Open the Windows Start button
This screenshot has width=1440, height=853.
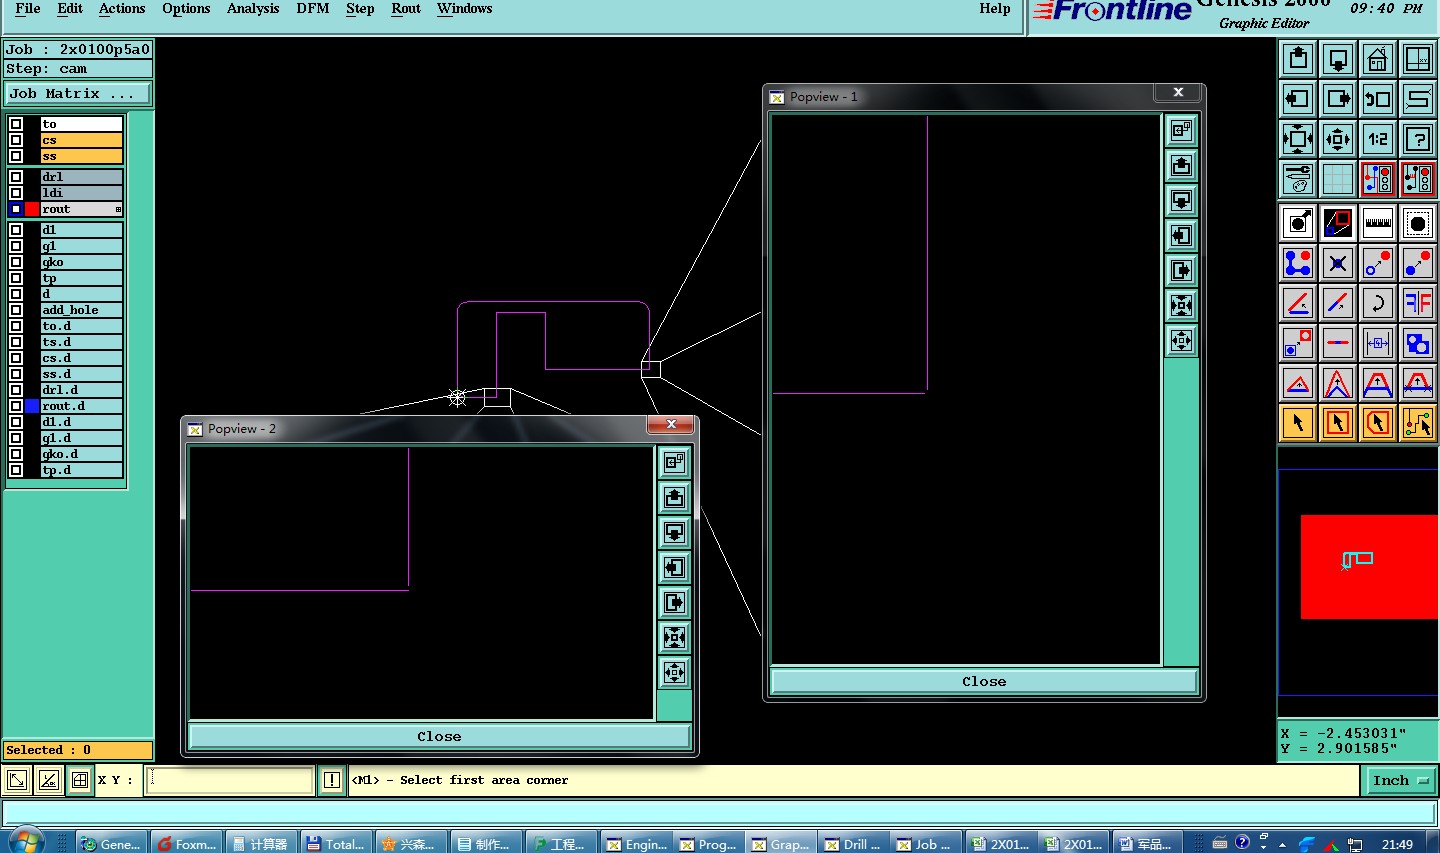coord(25,842)
